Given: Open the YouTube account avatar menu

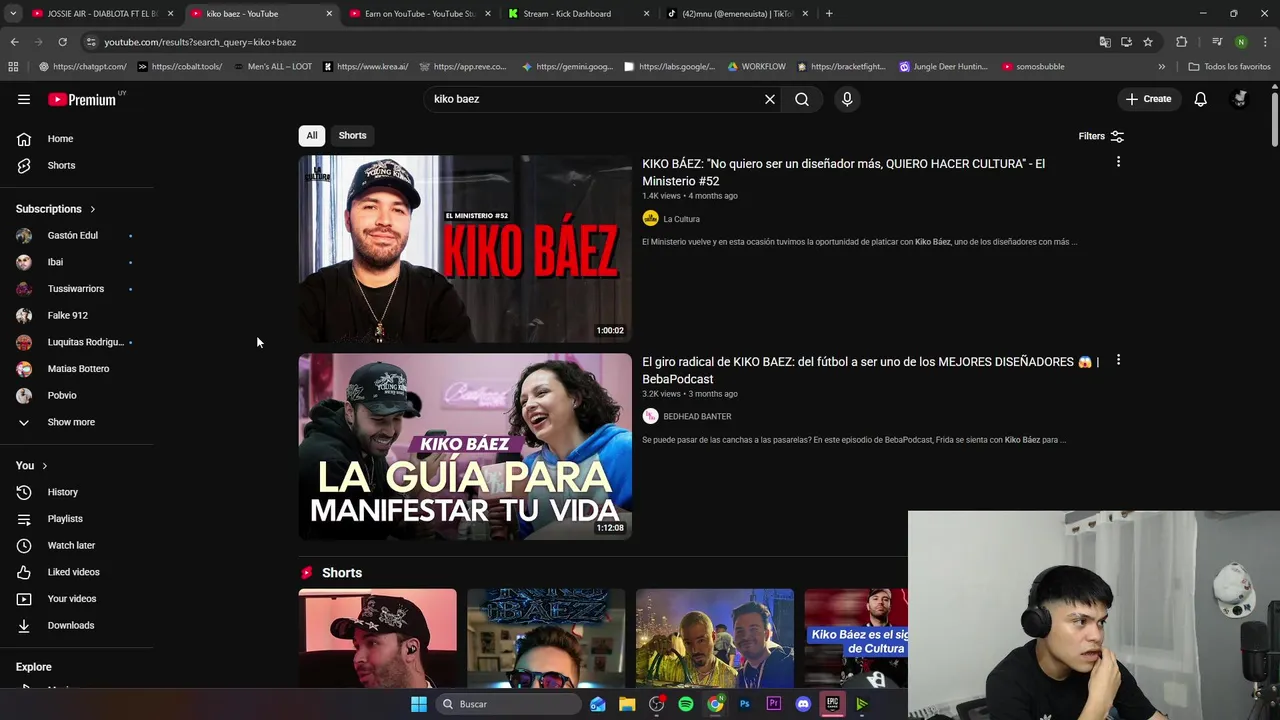Looking at the screenshot, I should 1240,99.
